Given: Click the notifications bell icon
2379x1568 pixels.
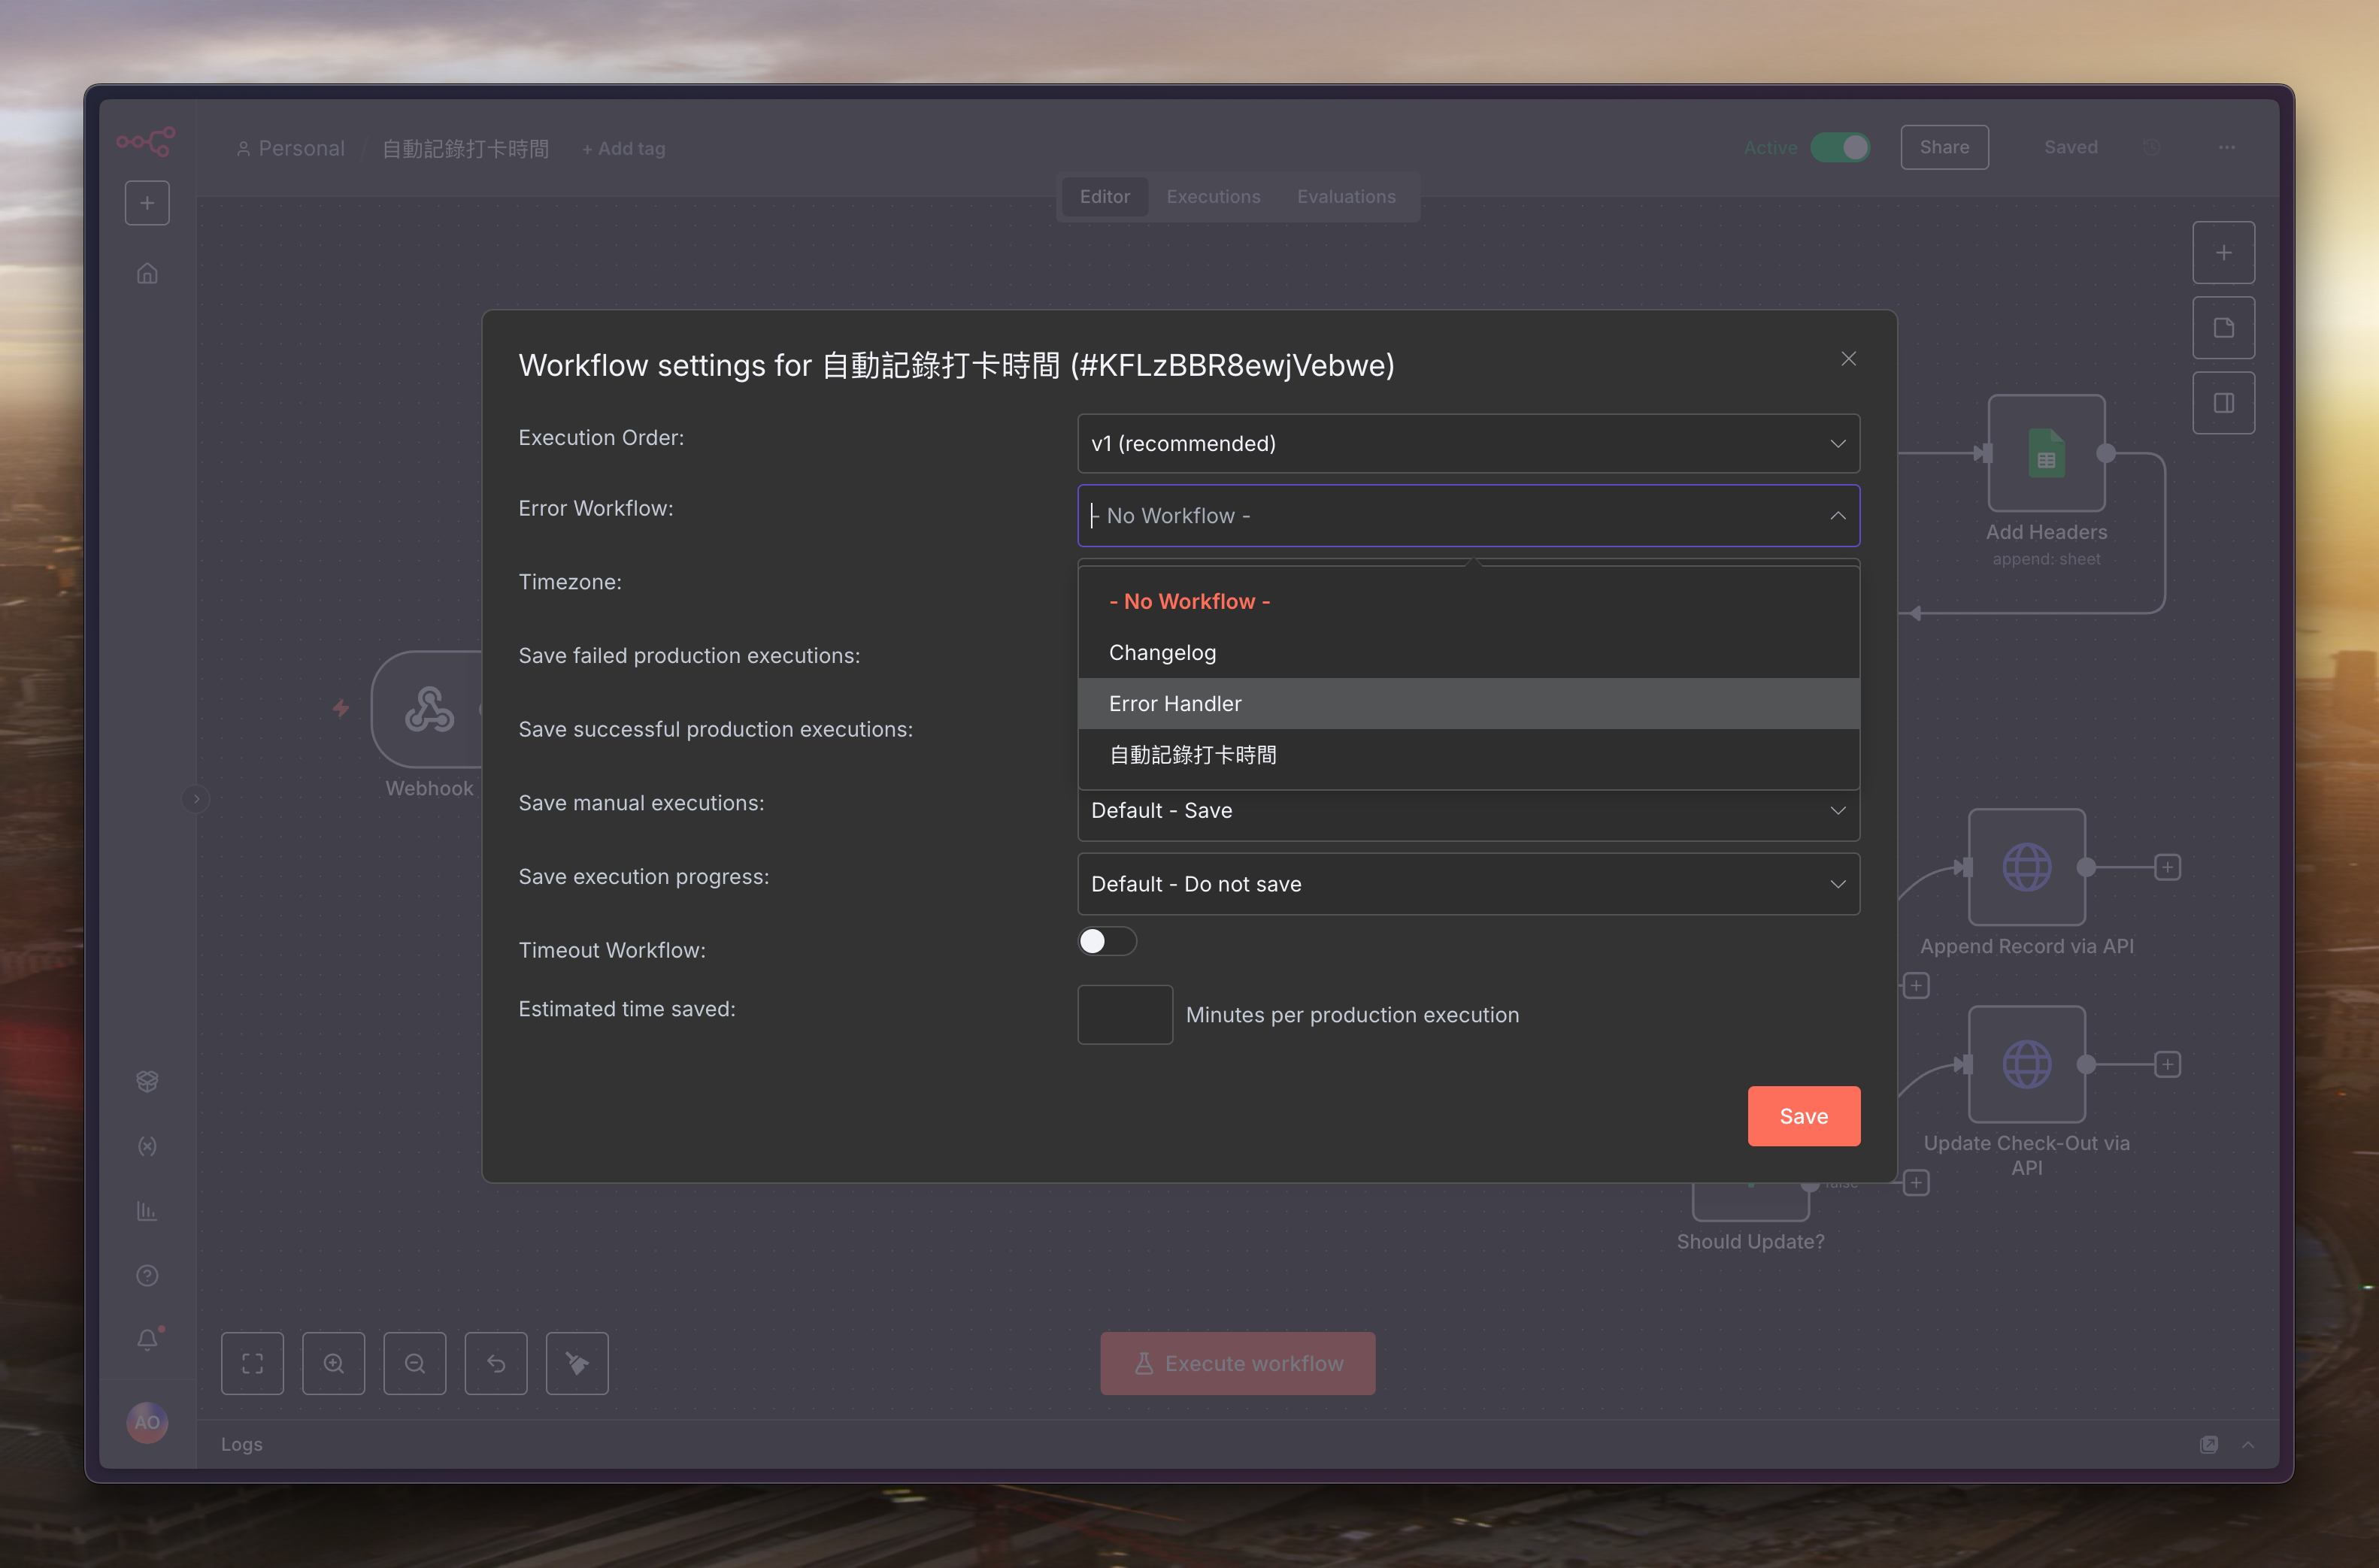Looking at the screenshot, I should [147, 1339].
